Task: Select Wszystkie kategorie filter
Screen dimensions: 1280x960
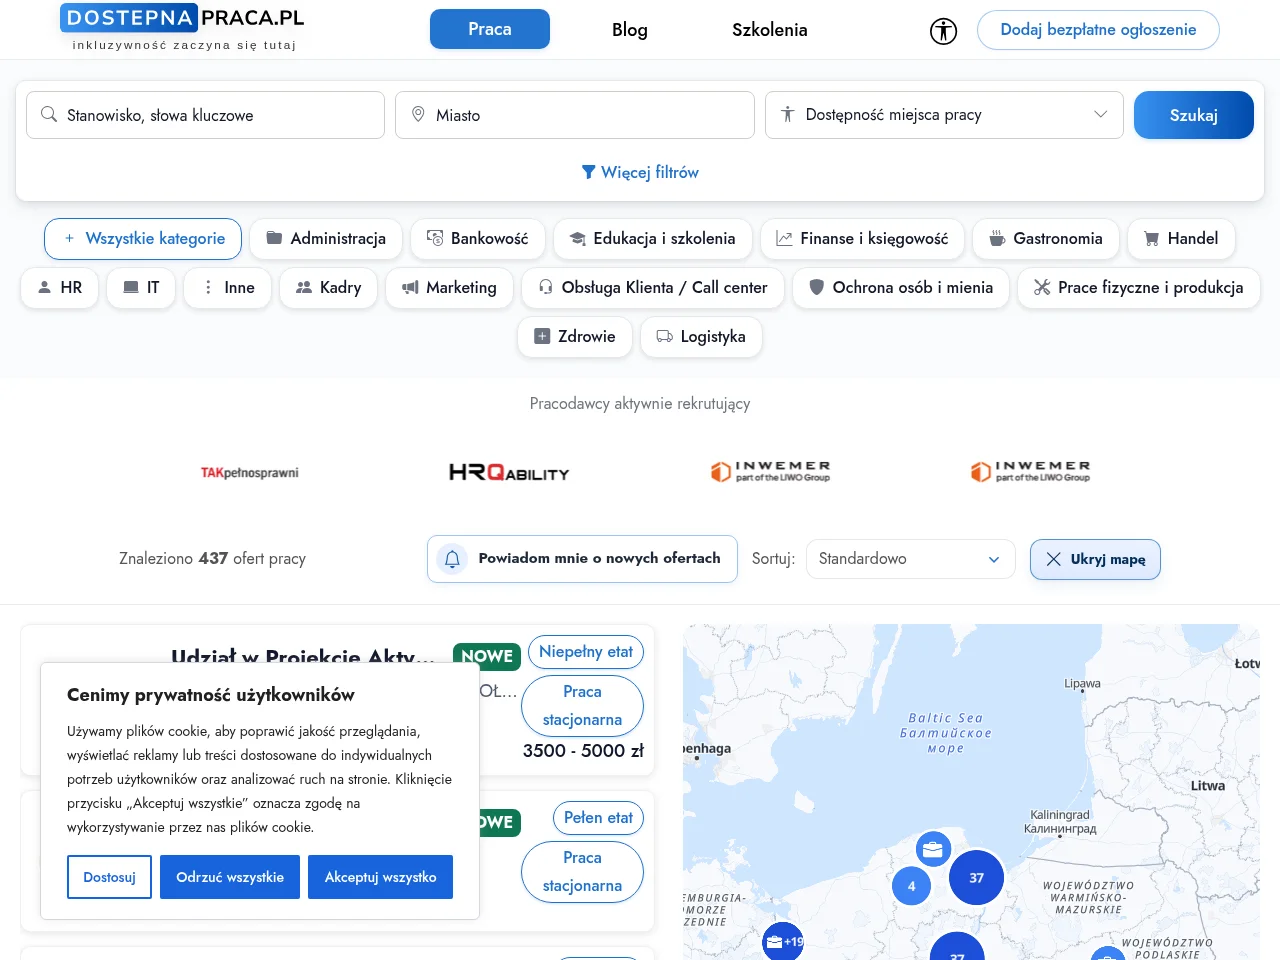Action: pos(143,238)
